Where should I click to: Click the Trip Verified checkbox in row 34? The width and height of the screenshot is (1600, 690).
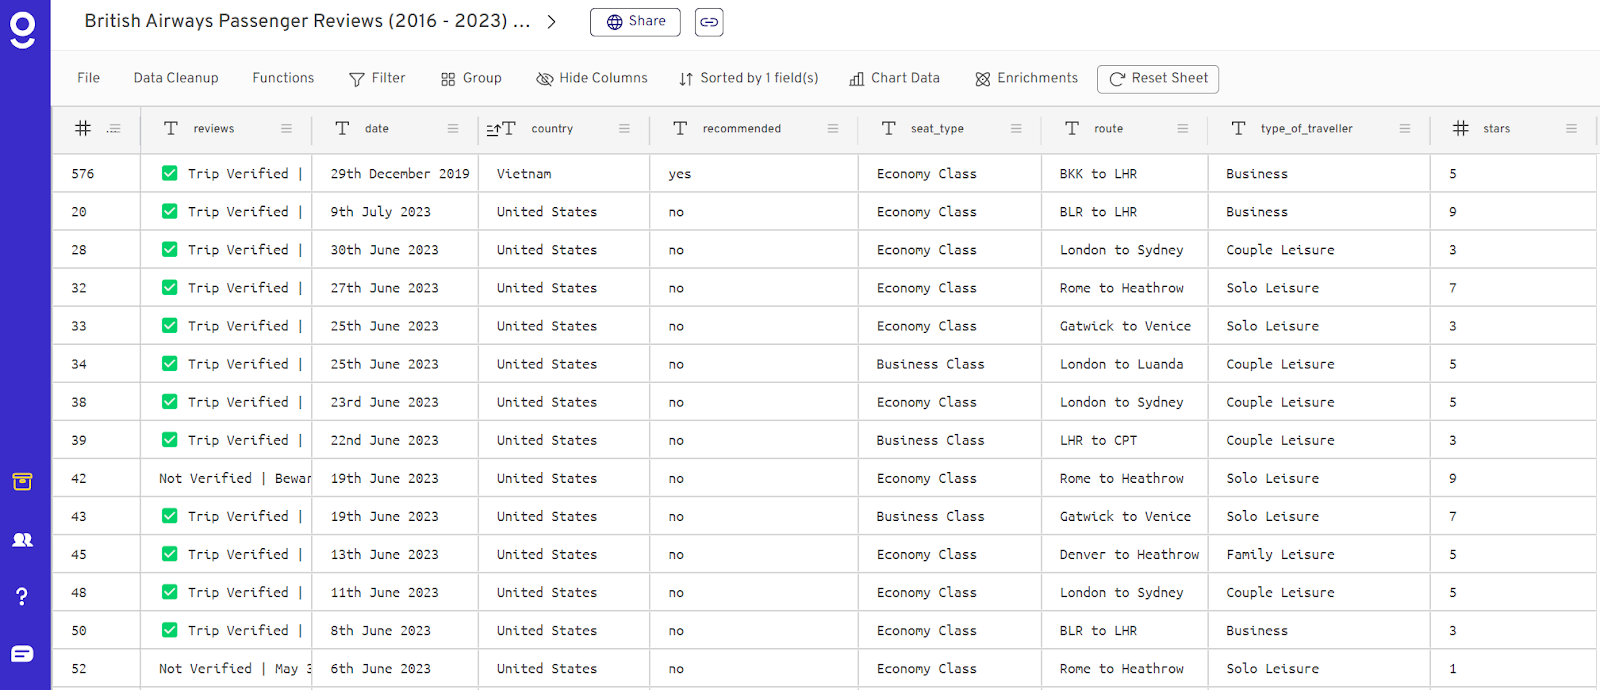[170, 364]
